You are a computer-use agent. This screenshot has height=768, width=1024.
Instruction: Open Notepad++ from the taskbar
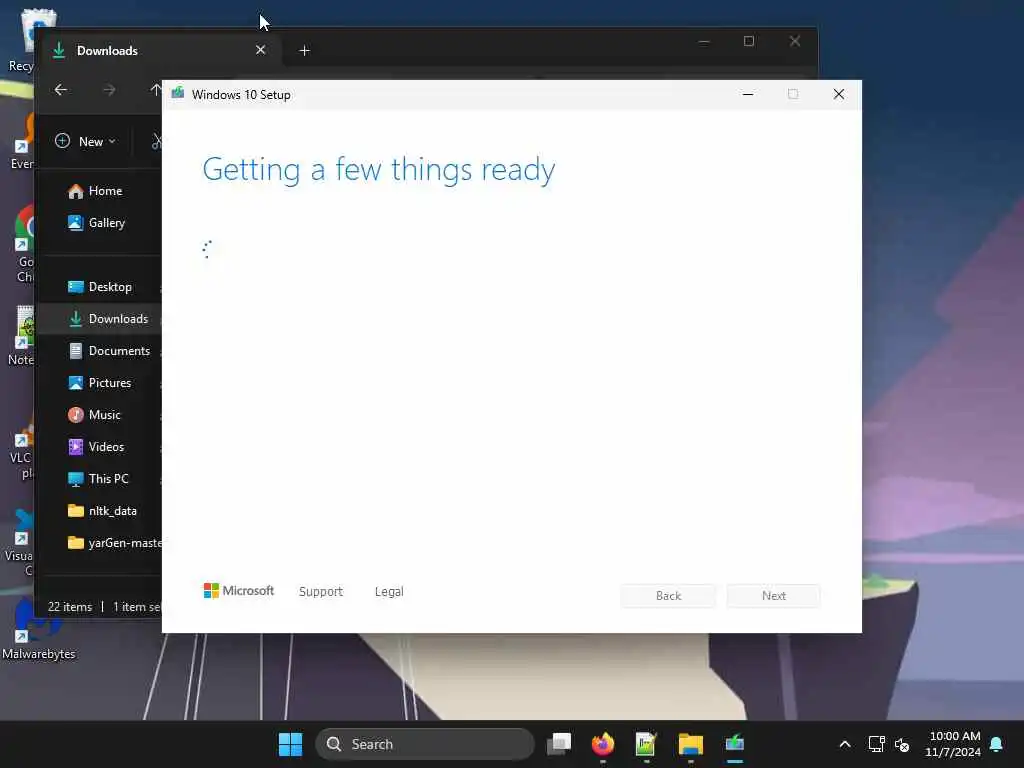click(x=647, y=744)
